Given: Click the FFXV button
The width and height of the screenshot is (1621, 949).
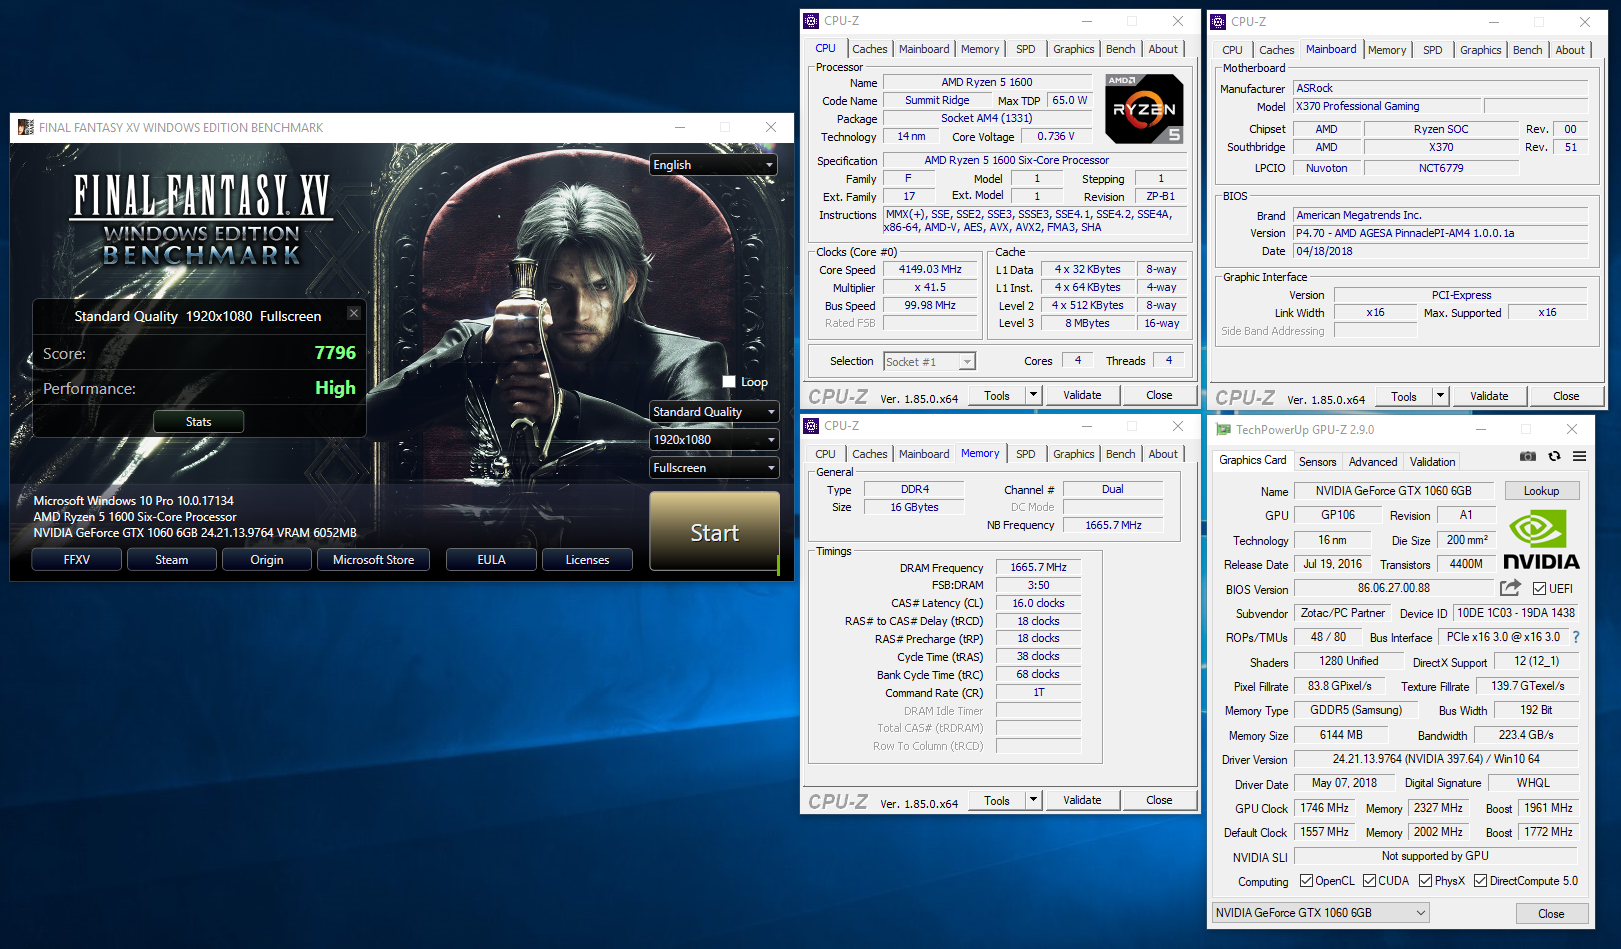Looking at the screenshot, I should [x=76, y=560].
